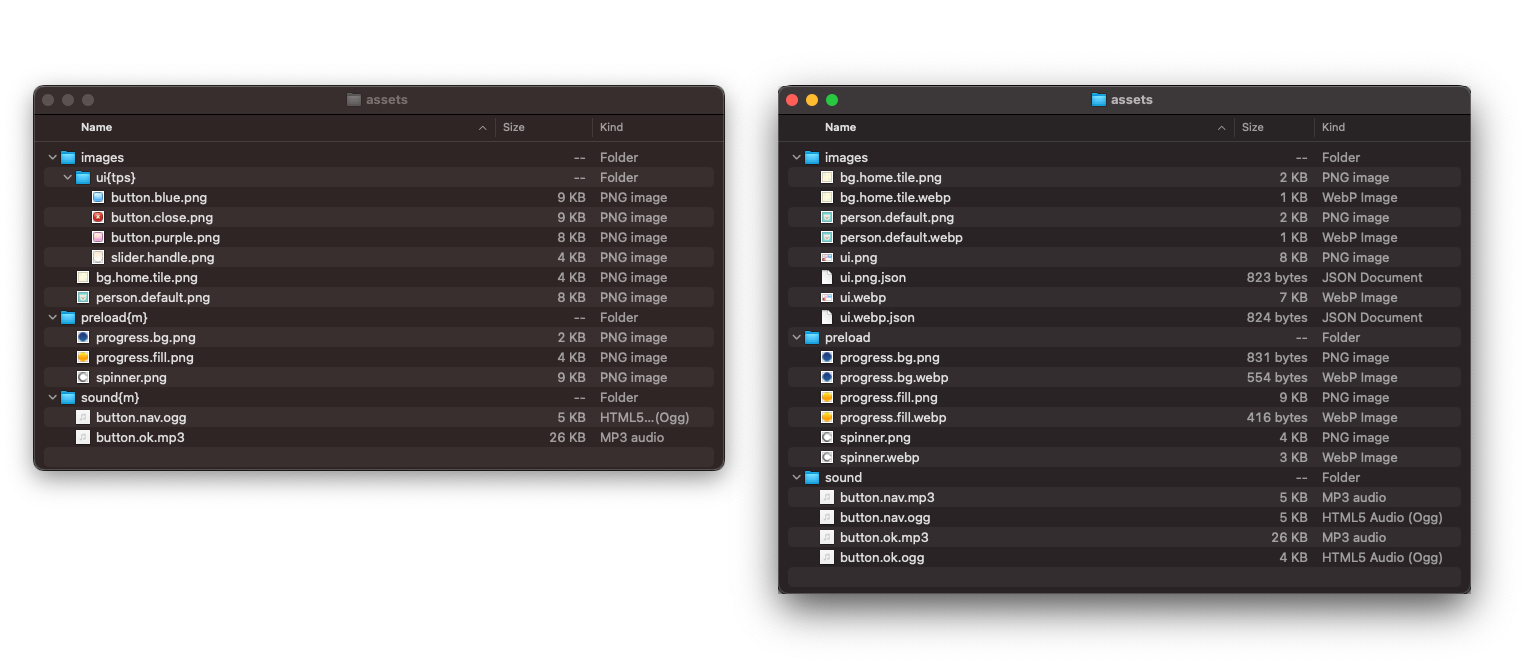This screenshot has height=664, width=1525.
Task: Sort by Kind column in right window
Action: [x=1333, y=127]
